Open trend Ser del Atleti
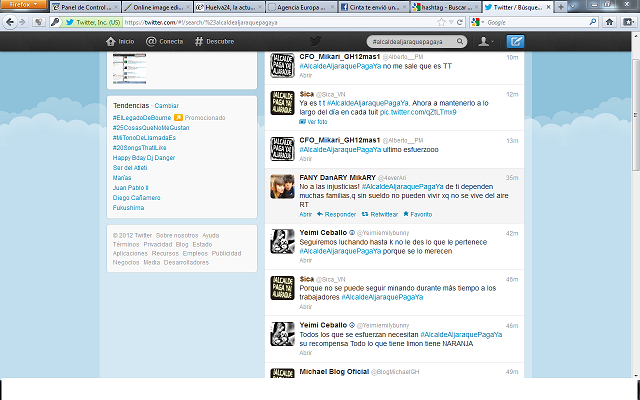The image size is (640, 400). tap(130, 168)
